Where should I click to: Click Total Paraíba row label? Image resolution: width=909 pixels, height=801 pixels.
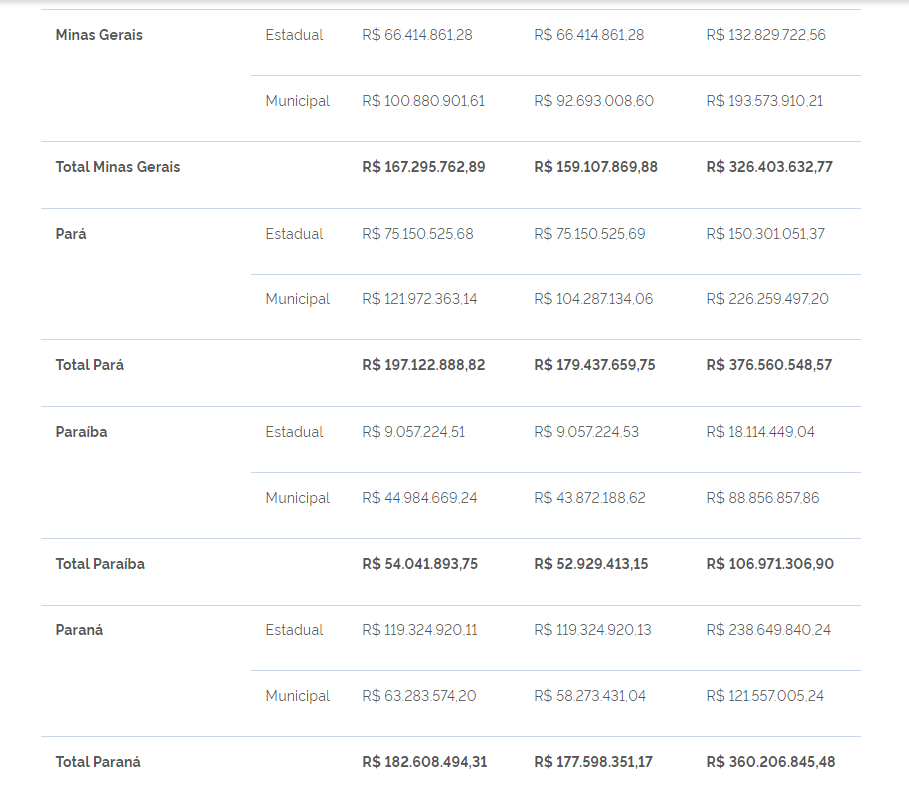100,564
